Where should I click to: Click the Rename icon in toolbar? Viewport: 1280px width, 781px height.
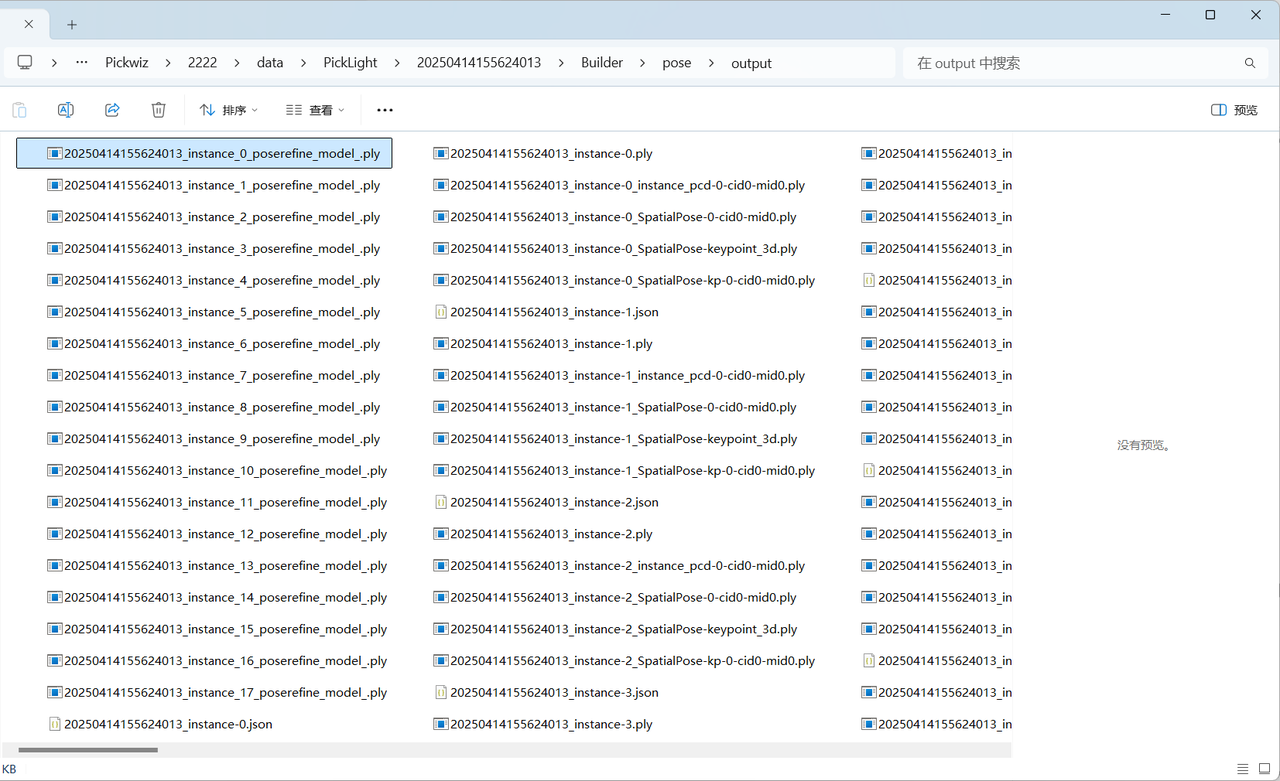tap(66, 110)
